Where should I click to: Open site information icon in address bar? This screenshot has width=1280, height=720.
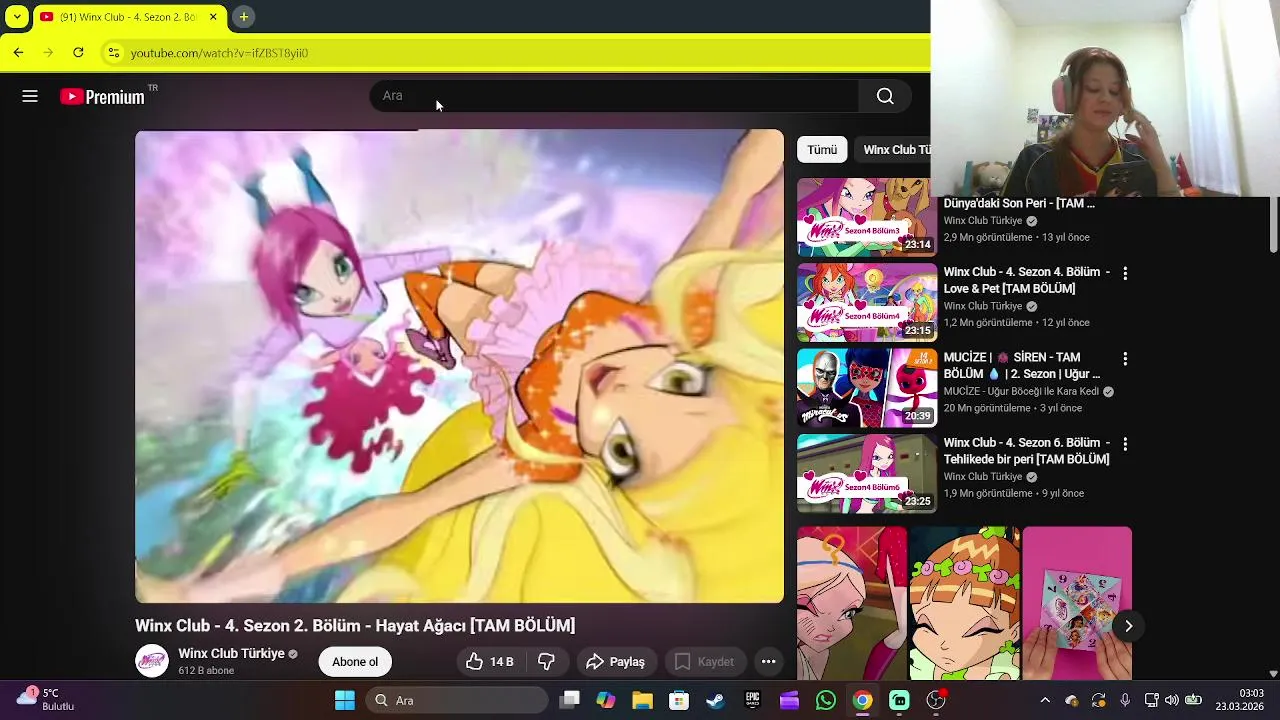click(114, 53)
